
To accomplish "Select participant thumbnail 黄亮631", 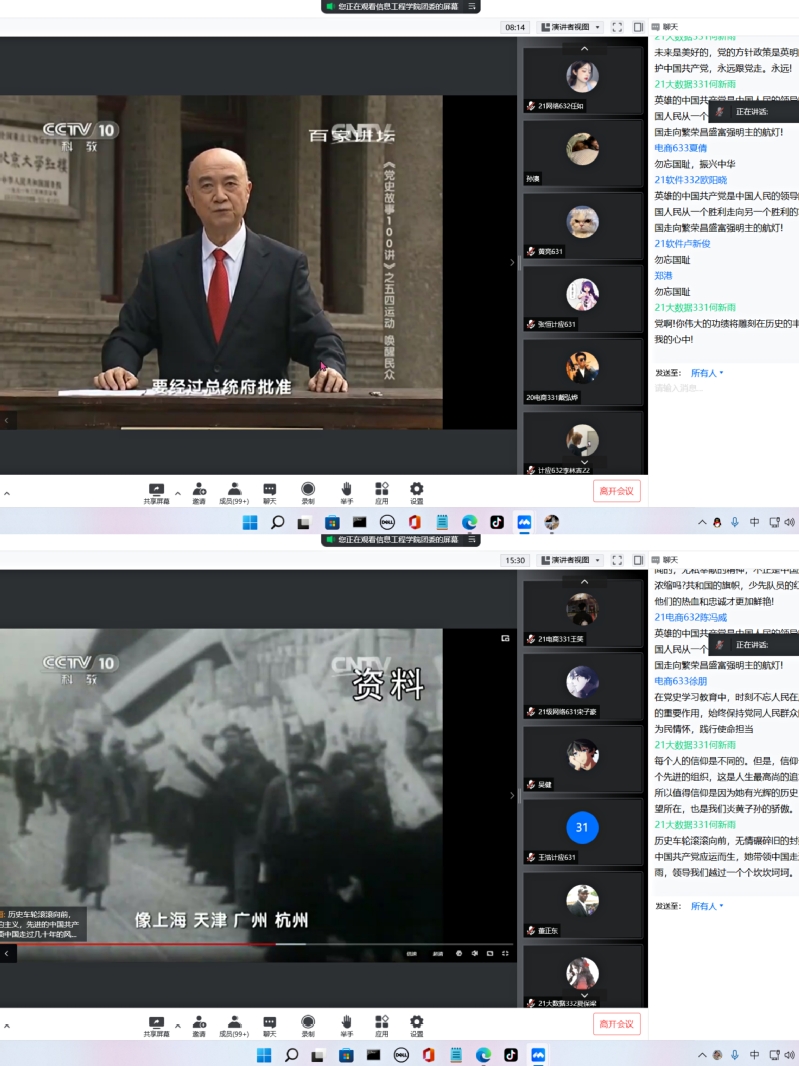I will point(583,226).
